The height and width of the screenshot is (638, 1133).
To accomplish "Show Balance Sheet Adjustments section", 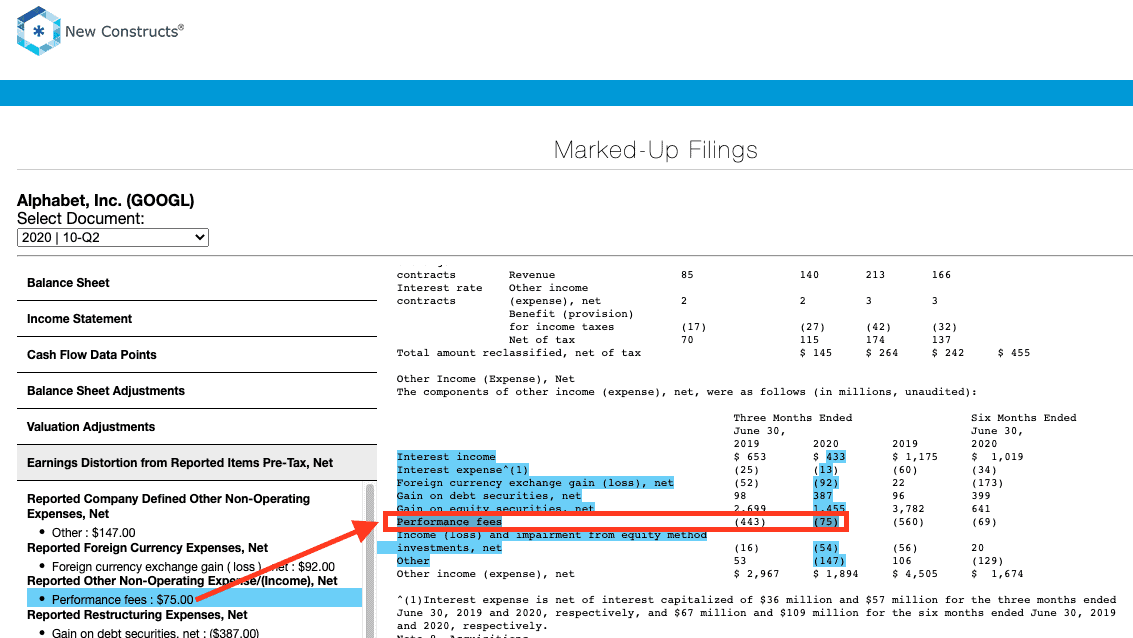I will [197, 391].
